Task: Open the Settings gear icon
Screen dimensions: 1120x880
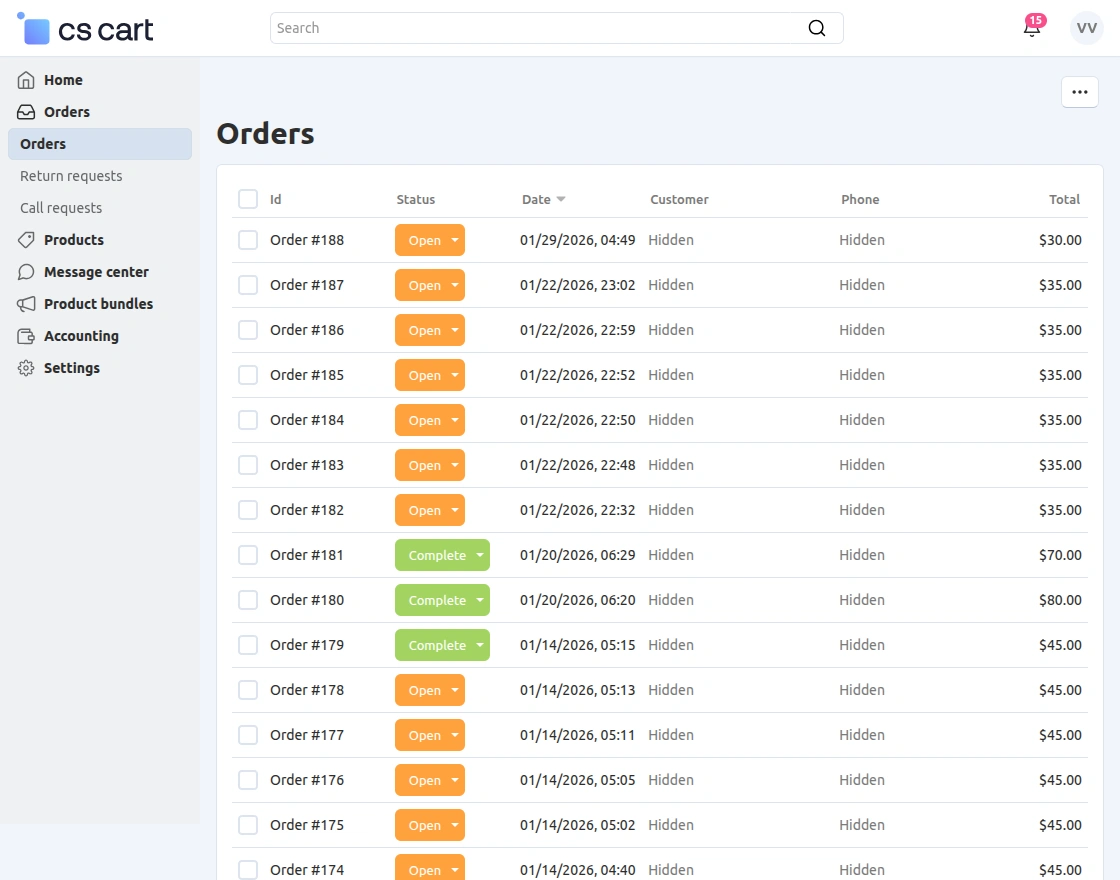Action: [27, 368]
